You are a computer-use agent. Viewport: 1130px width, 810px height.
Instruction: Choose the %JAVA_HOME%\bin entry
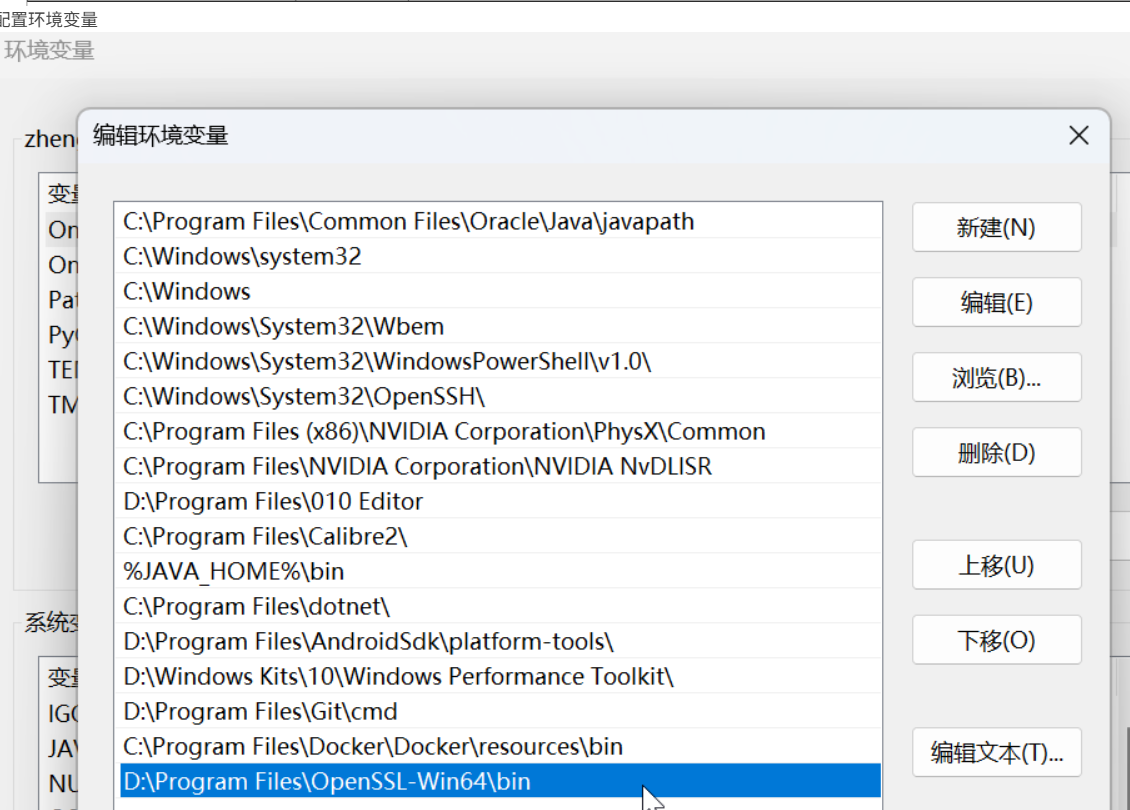pos(234,571)
